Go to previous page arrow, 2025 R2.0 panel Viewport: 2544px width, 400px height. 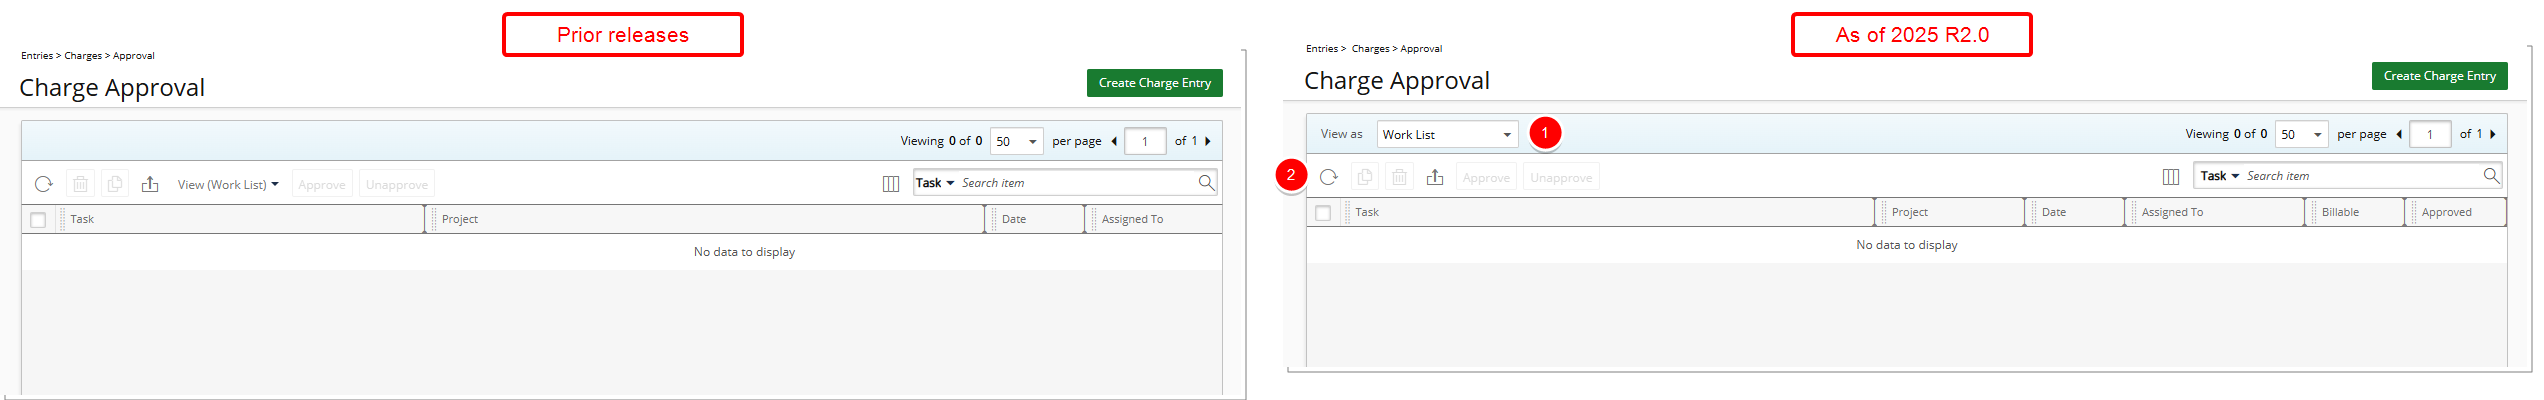click(2399, 134)
